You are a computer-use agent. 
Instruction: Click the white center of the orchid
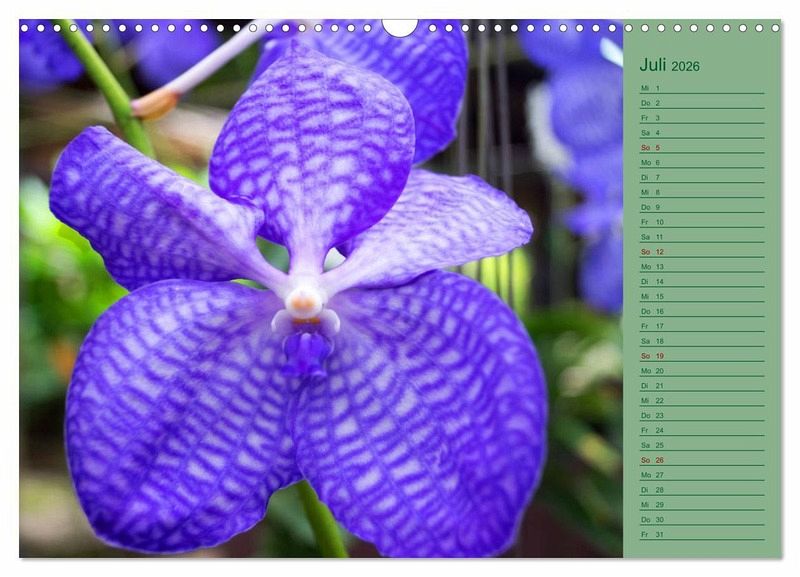coord(304,300)
